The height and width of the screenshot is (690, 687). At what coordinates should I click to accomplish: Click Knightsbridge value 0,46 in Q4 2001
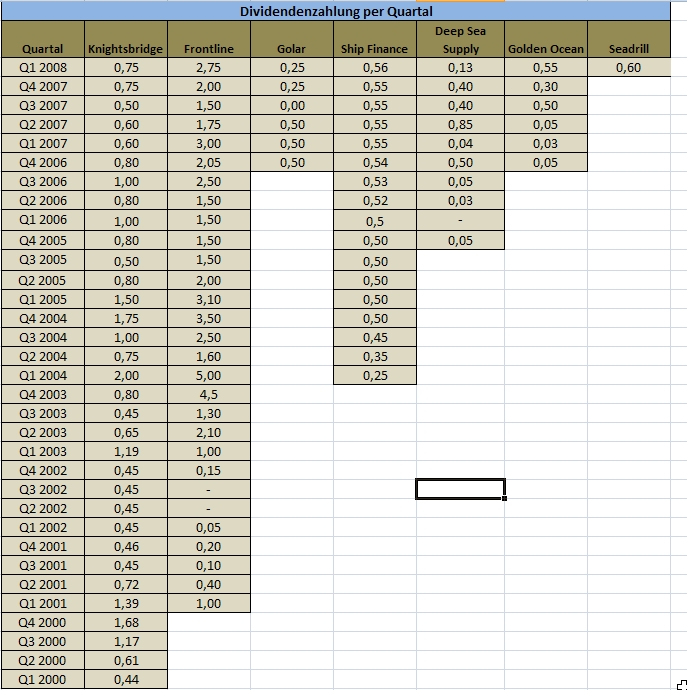126,546
